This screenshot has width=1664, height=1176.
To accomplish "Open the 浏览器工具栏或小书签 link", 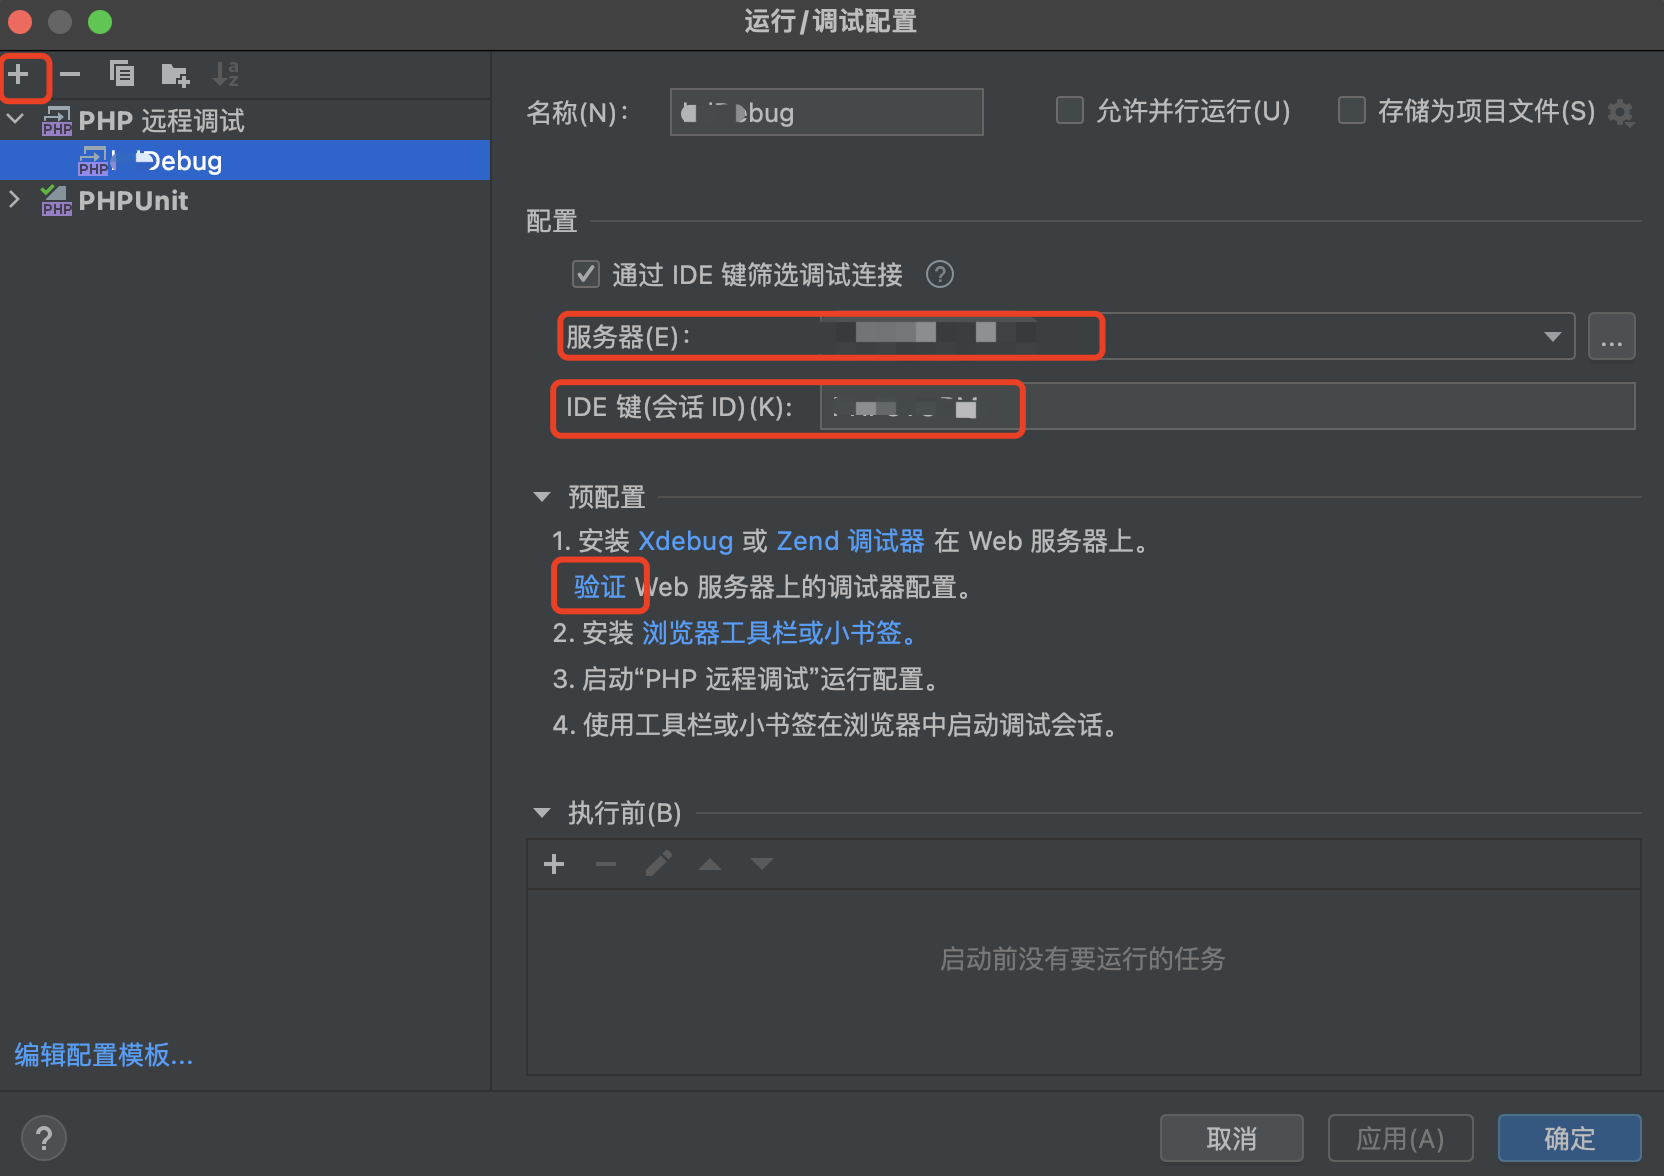I will pyautogui.click(x=779, y=633).
